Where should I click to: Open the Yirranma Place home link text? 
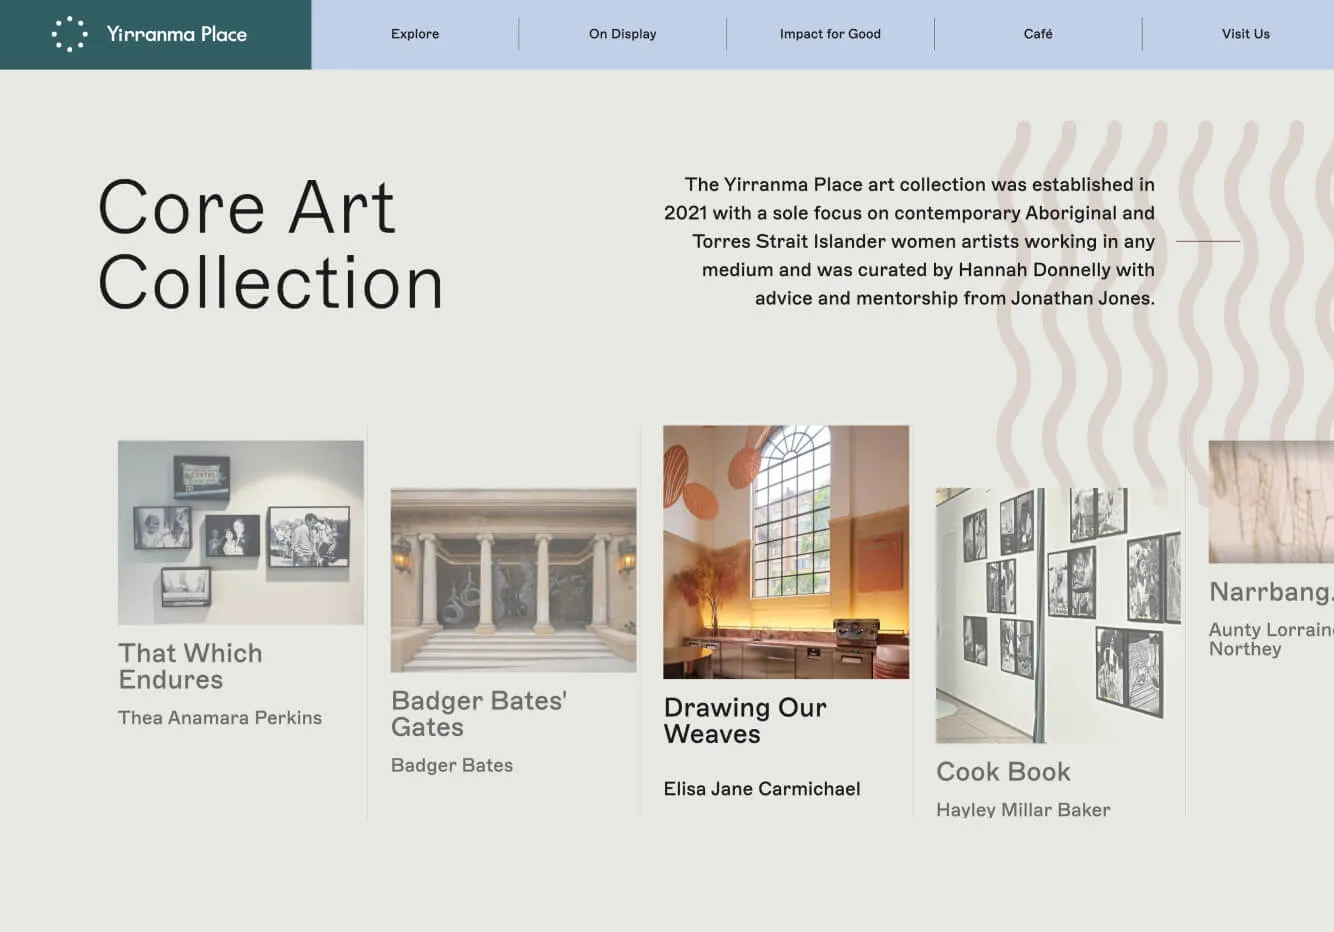pyautogui.click(x=177, y=34)
